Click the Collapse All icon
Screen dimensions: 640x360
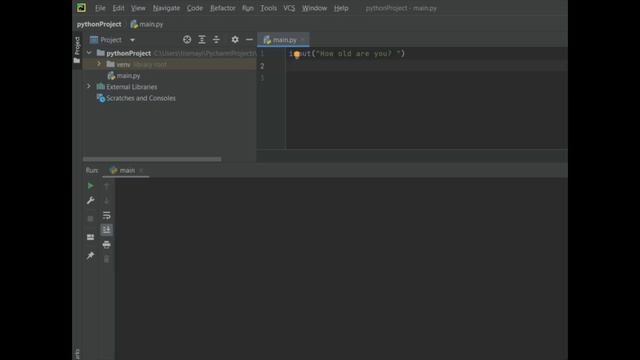tap(216, 40)
